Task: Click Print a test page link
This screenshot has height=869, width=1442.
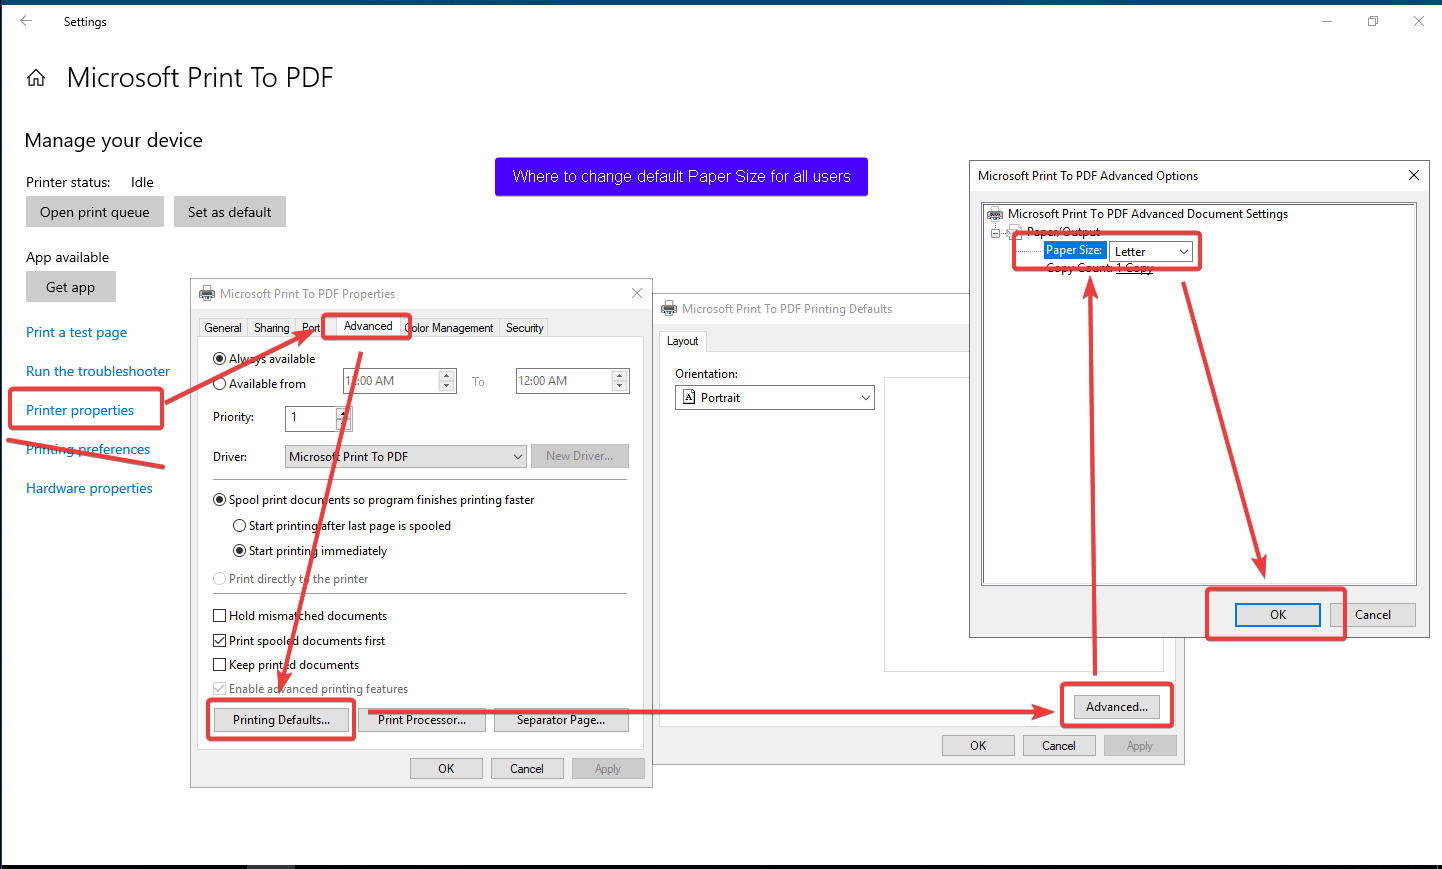Action: 77,332
